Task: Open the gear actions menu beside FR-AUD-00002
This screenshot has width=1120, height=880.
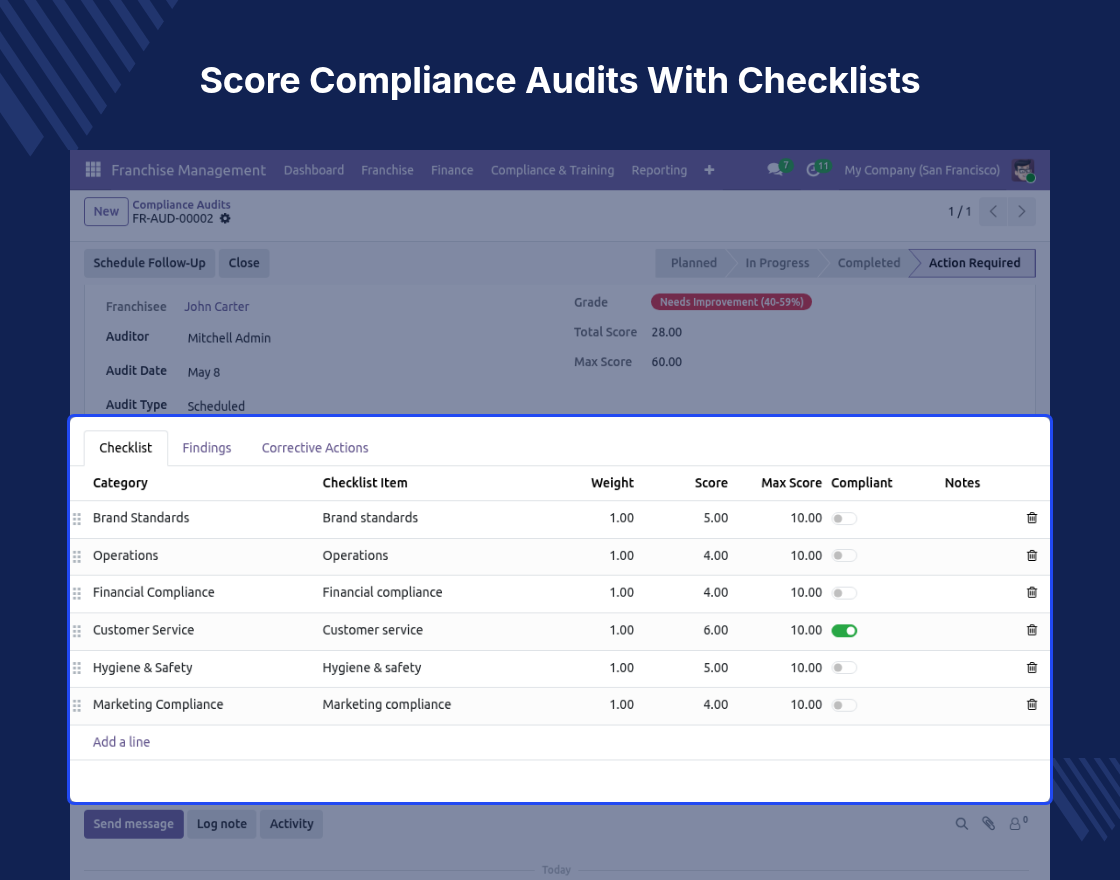Action: click(x=225, y=219)
